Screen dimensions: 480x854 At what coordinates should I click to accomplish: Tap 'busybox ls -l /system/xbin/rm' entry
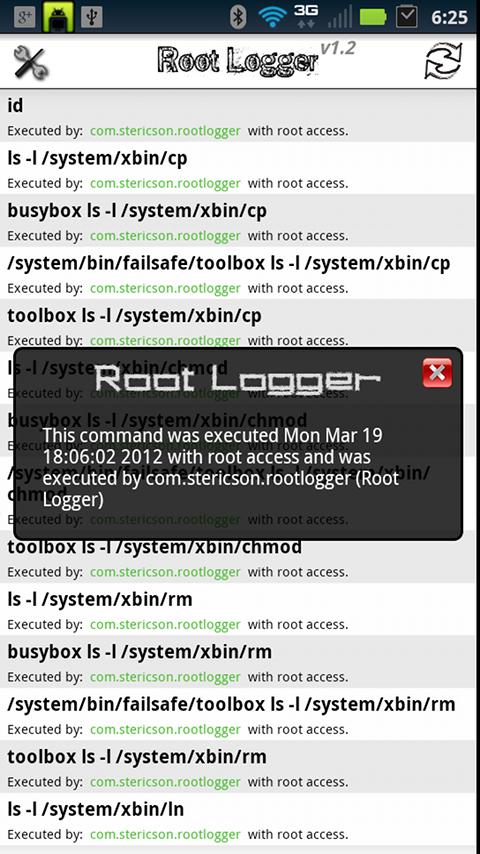[x=238, y=662]
